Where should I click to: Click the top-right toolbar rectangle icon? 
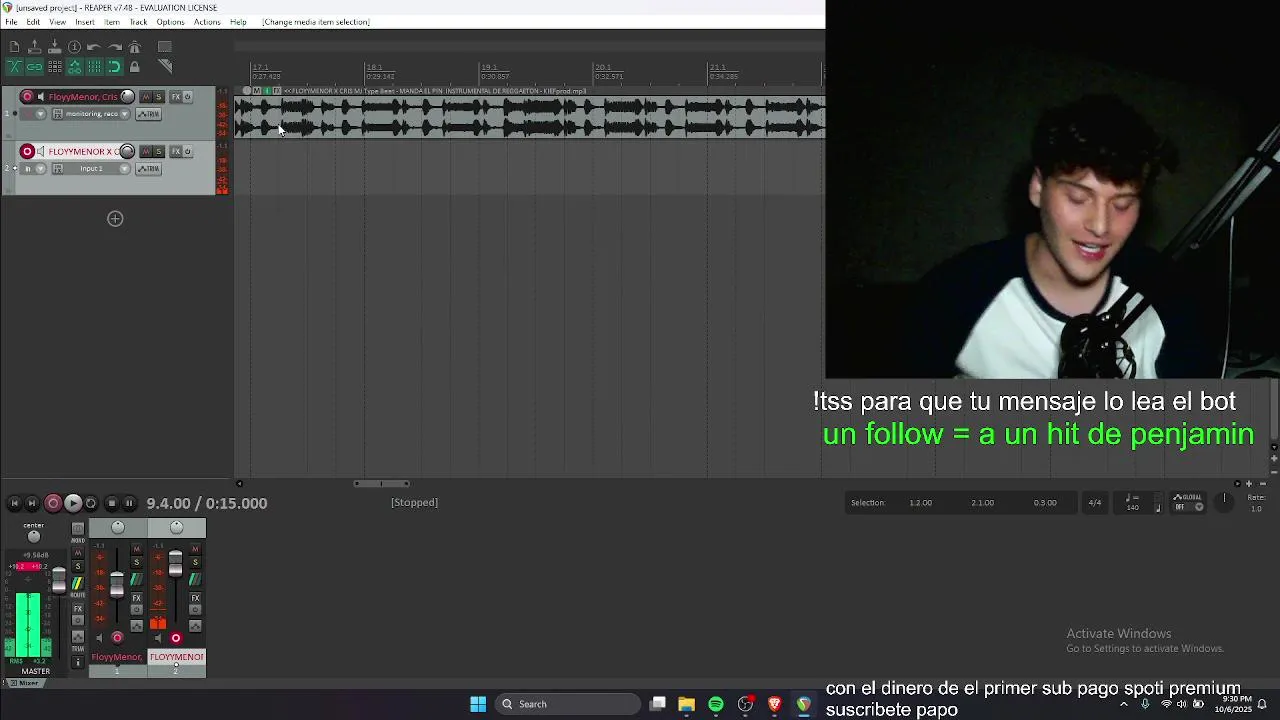click(165, 47)
